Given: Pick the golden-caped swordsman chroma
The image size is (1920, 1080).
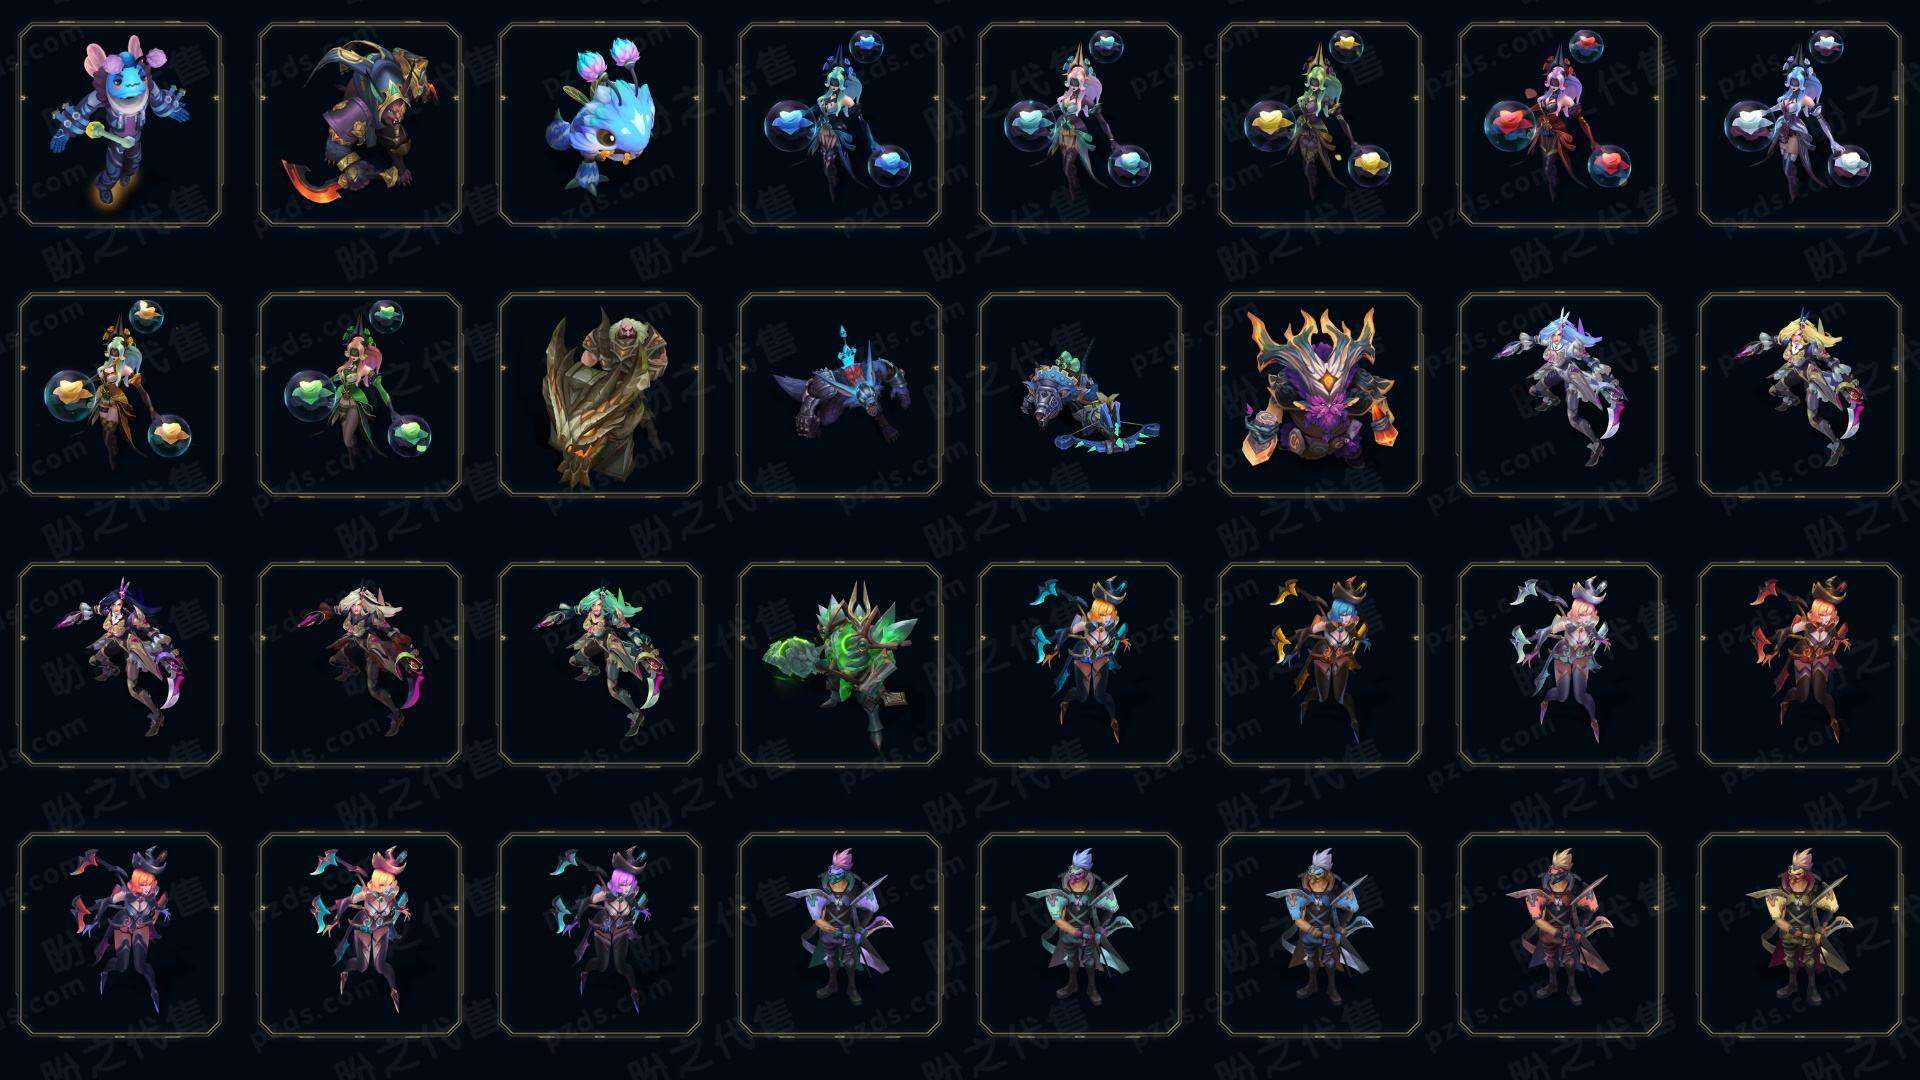Looking at the screenshot, I should coord(1800,934).
